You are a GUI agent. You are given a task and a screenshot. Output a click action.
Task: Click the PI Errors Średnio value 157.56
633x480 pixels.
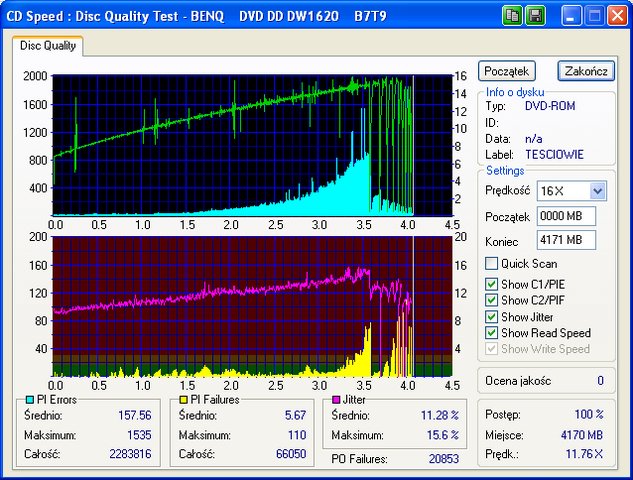(135, 415)
